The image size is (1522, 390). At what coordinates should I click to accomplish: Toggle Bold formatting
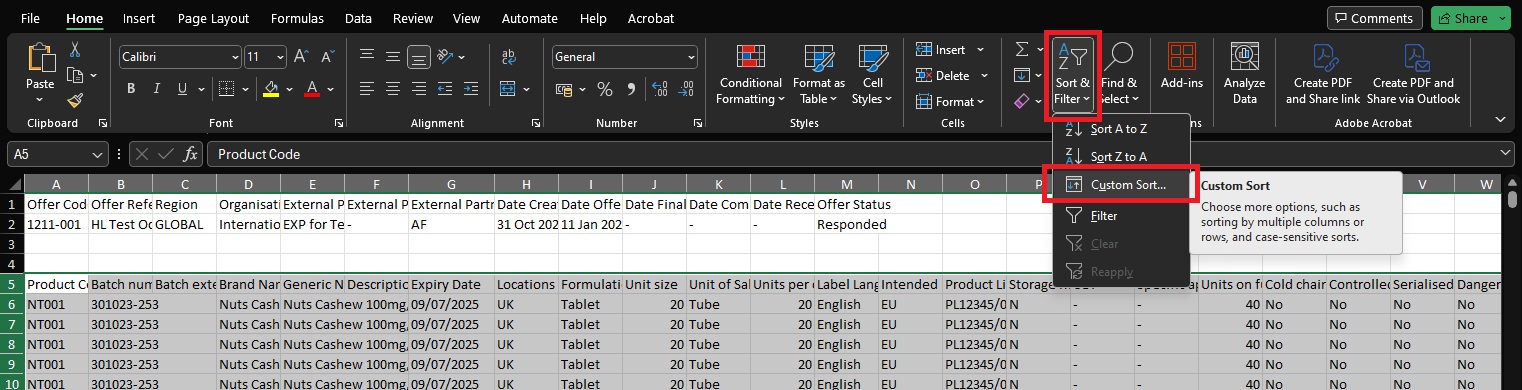[x=131, y=89]
